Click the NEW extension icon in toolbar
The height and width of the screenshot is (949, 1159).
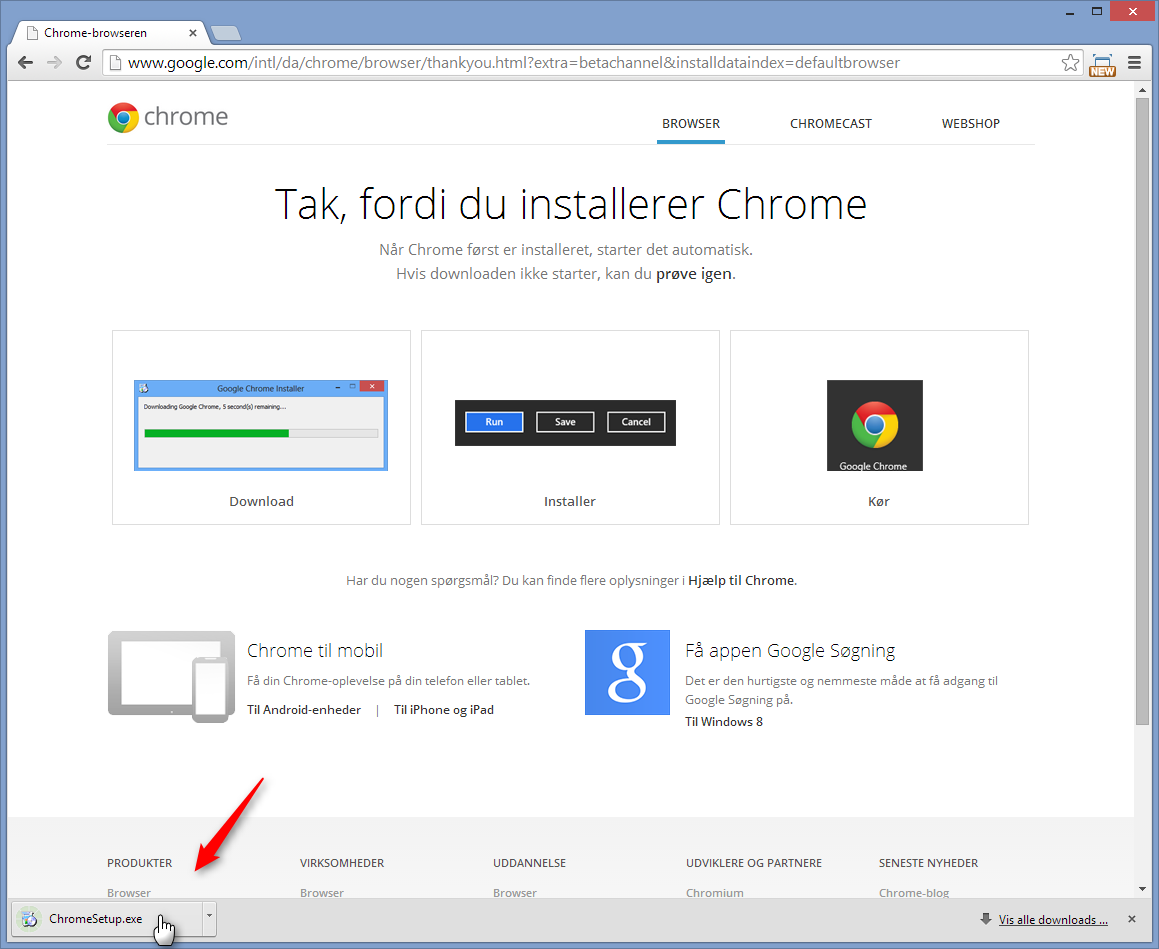click(1102, 65)
